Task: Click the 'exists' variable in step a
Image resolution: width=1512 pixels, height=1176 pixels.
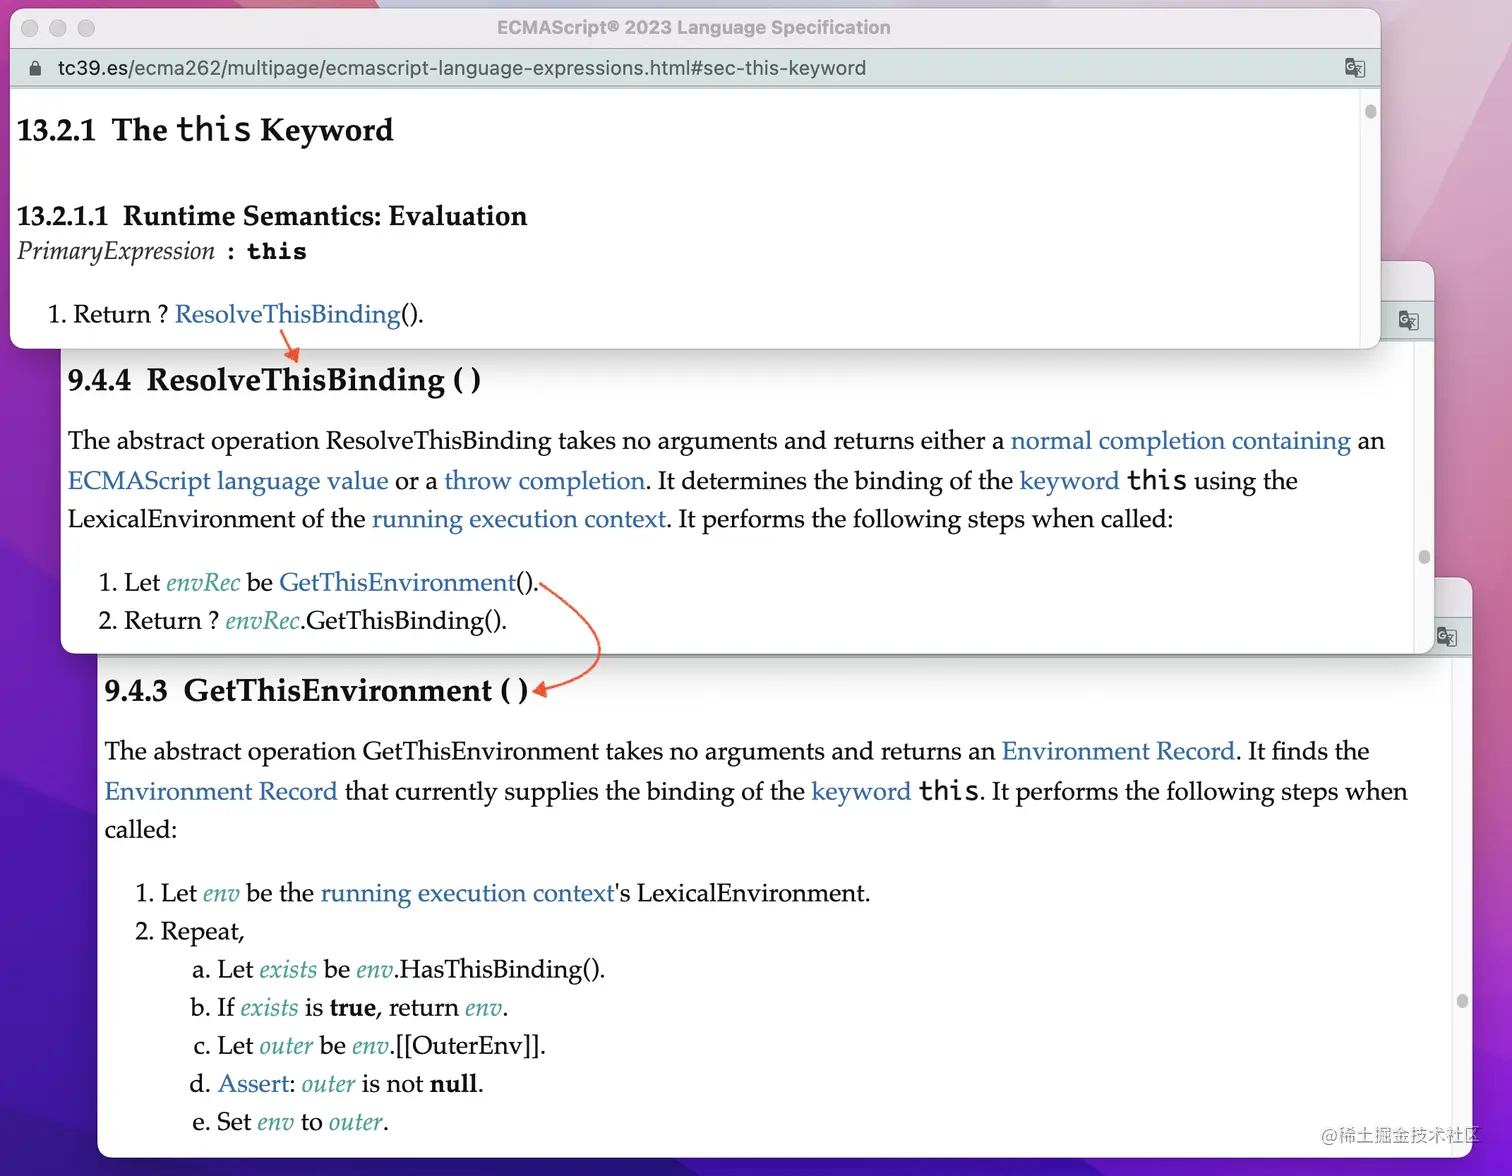Action: [288, 969]
